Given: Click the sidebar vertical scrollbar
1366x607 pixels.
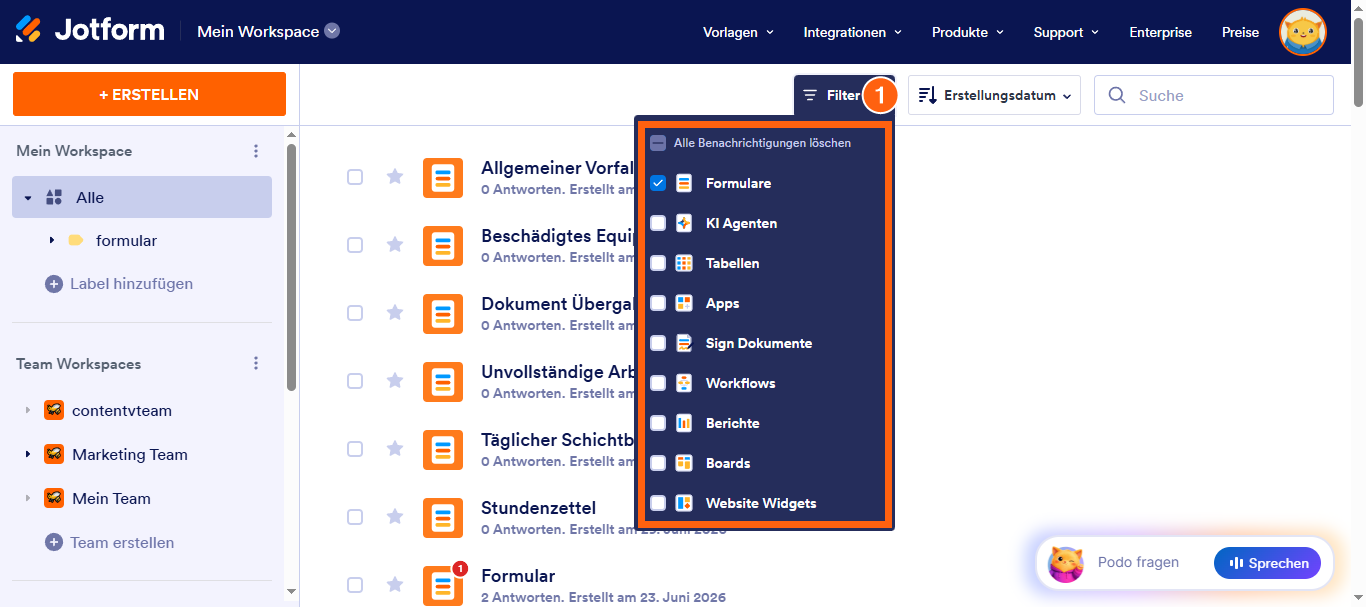Looking at the screenshot, I should tap(291, 265).
